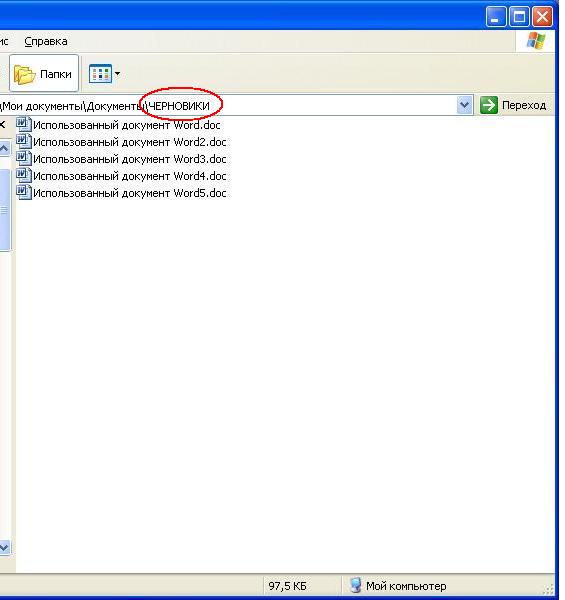
Task: Click the side pane scroll down arrow
Action: tap(4, 547)
